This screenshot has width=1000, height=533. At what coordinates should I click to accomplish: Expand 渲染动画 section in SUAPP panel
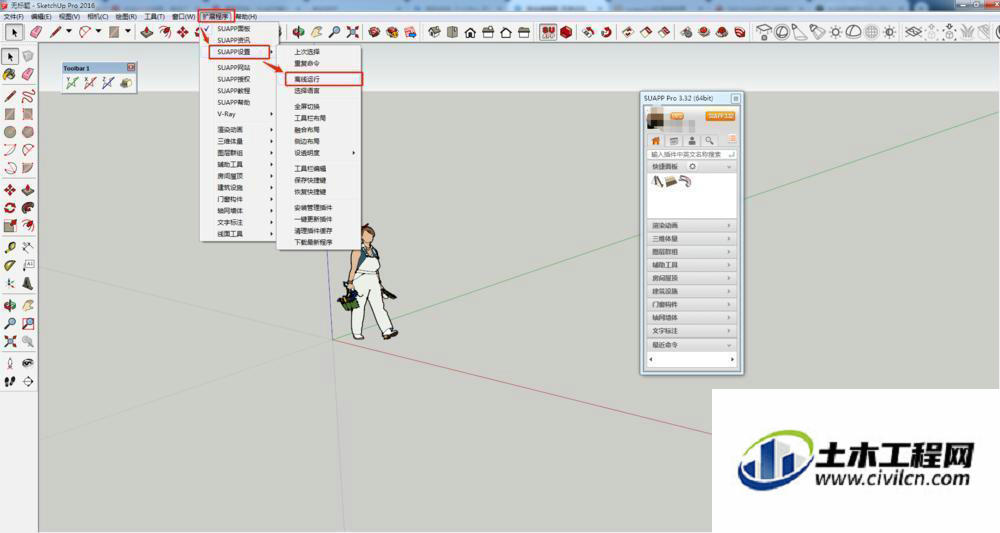(691, 226)
